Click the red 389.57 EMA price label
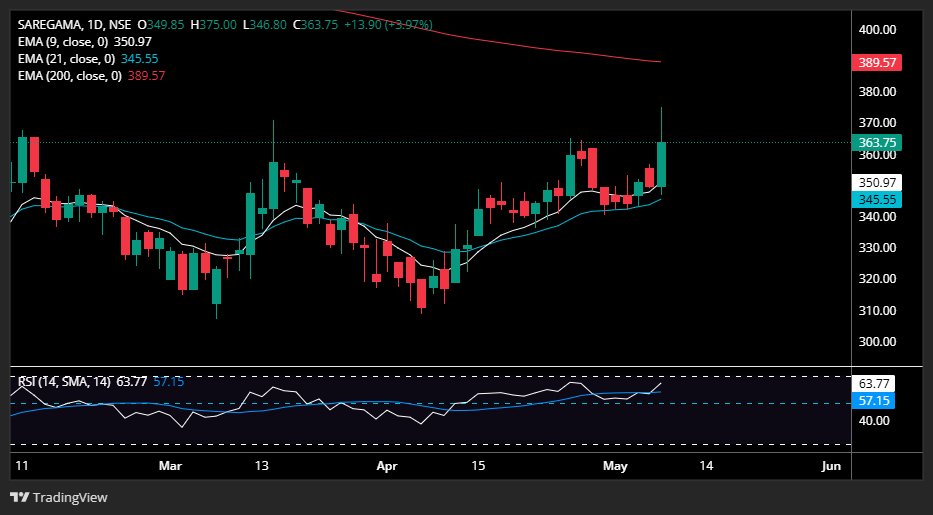The height and width of the screenshot is (515, 933). (876, 62)
